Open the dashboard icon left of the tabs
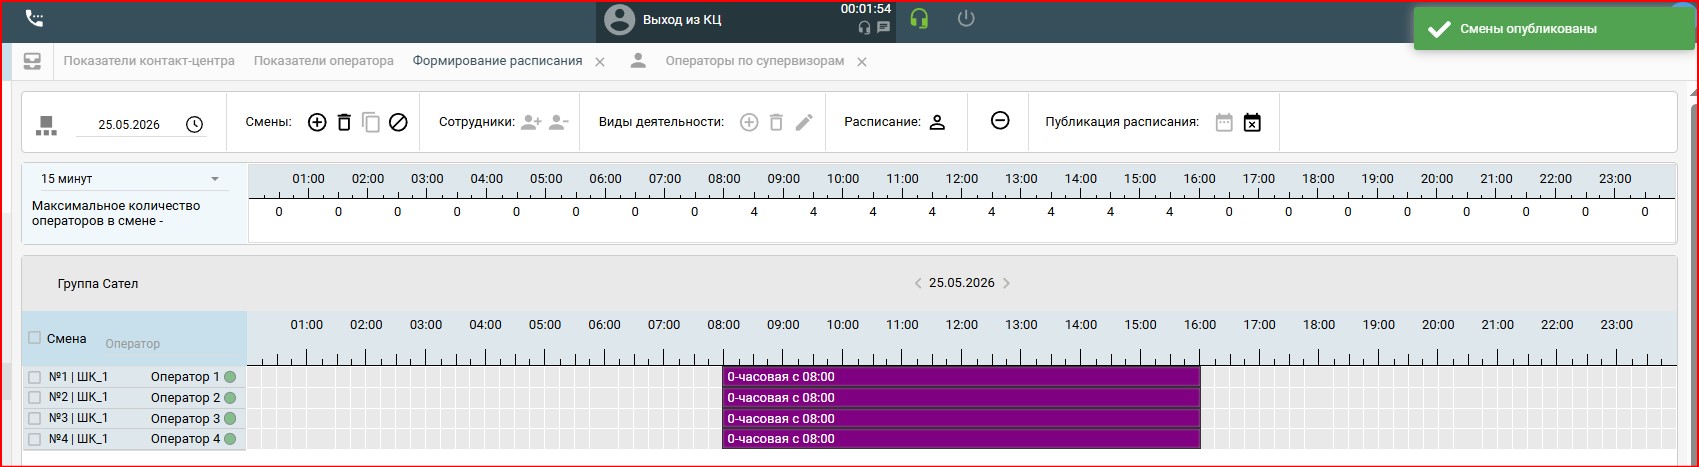Screen dimensions: 1699x467 (33, 61)
